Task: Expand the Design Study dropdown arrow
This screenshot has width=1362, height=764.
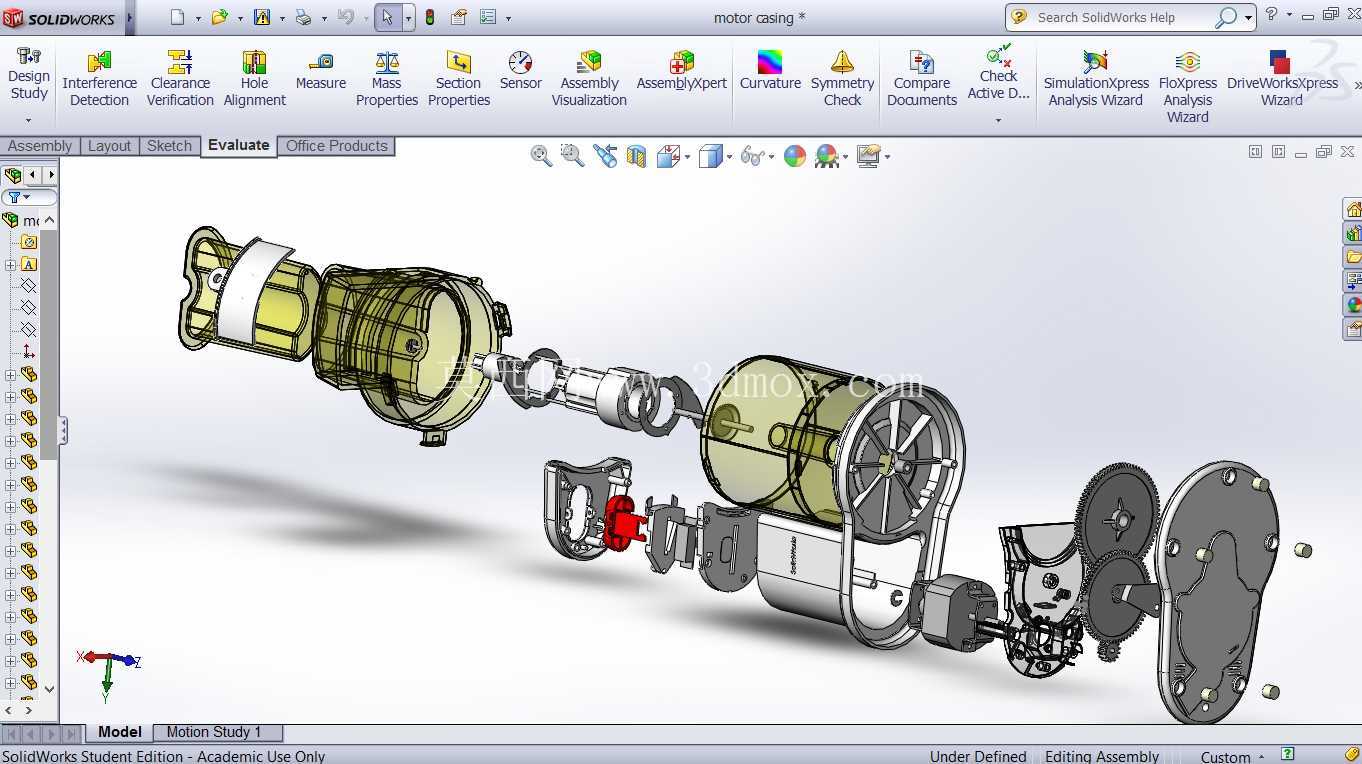Action: pos(29,120)
